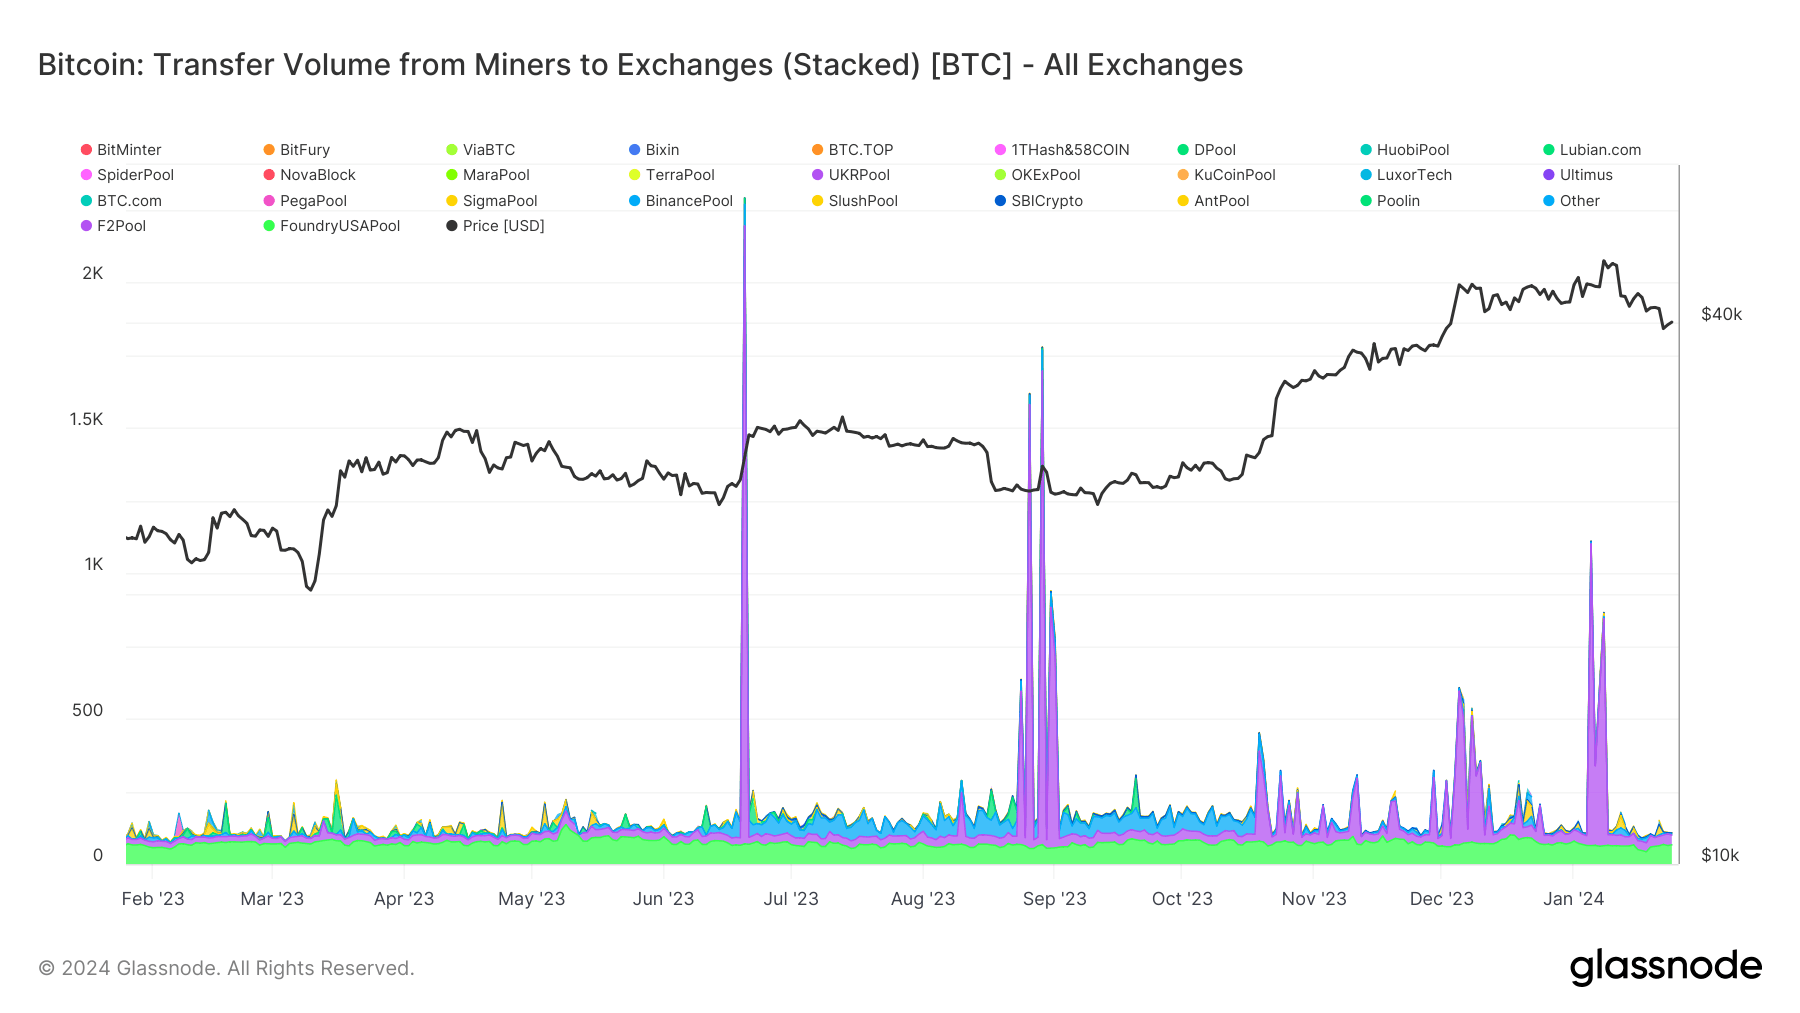Click the Oct '23 axis label
The width and height of the screenshot is (1800, 1013).
point(1182,899)
